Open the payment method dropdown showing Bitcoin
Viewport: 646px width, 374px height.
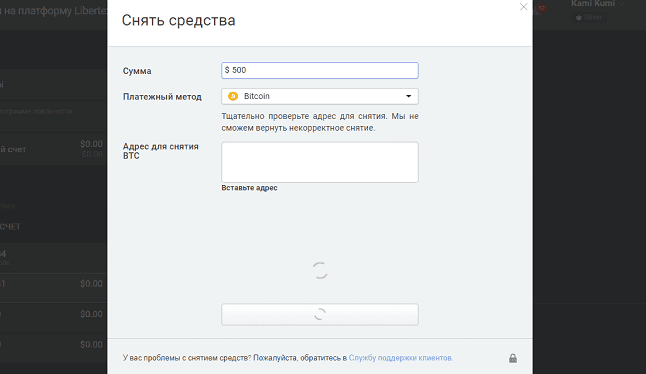tap(320, 96)
